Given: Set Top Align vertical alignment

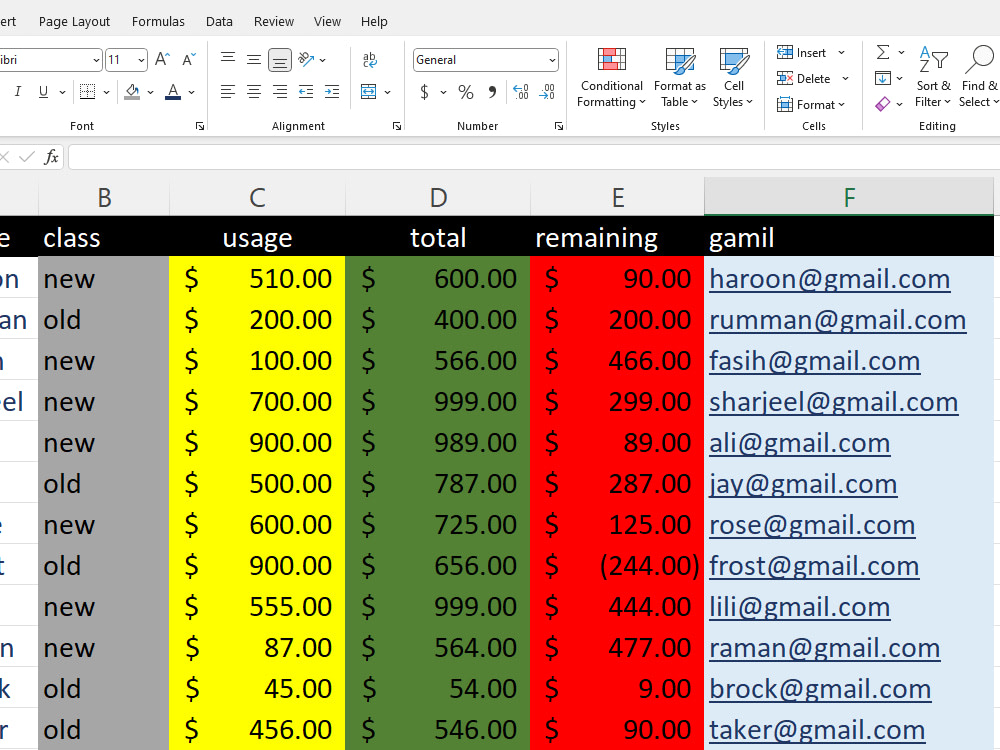Looking at the screenshot, I should (x=228, y=60).
